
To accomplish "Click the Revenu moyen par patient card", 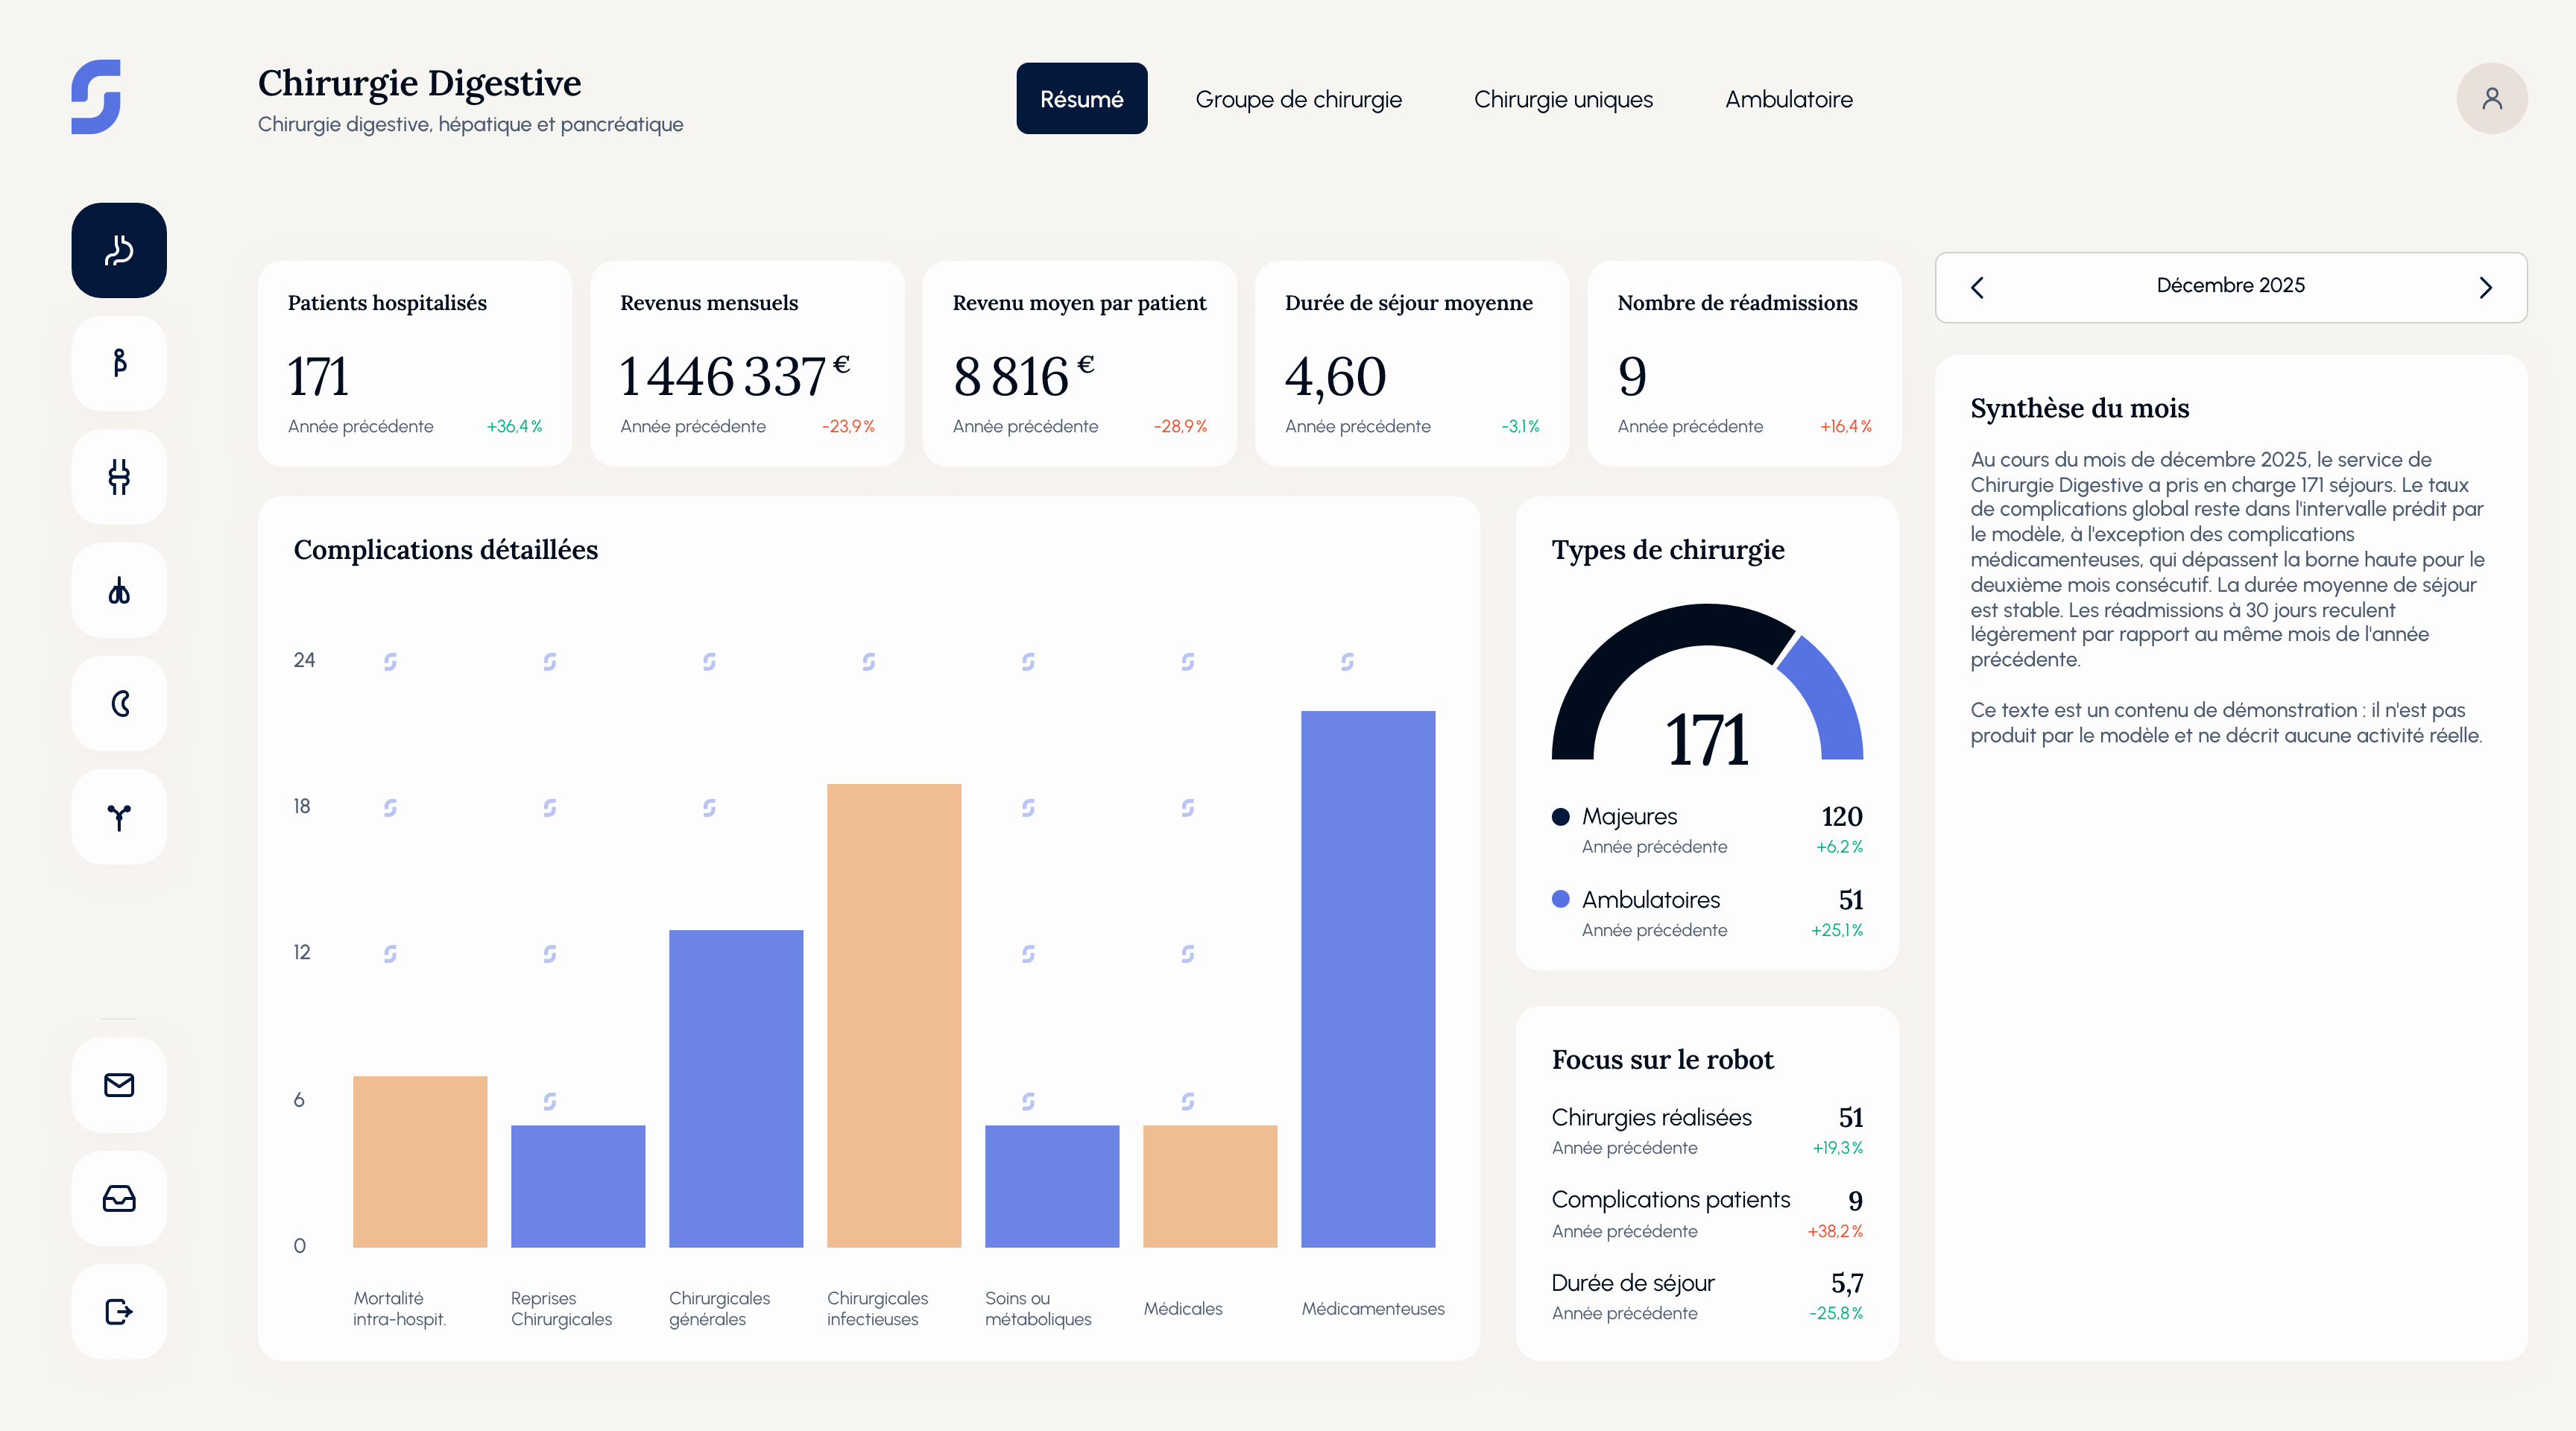I will click(1080, 364).
